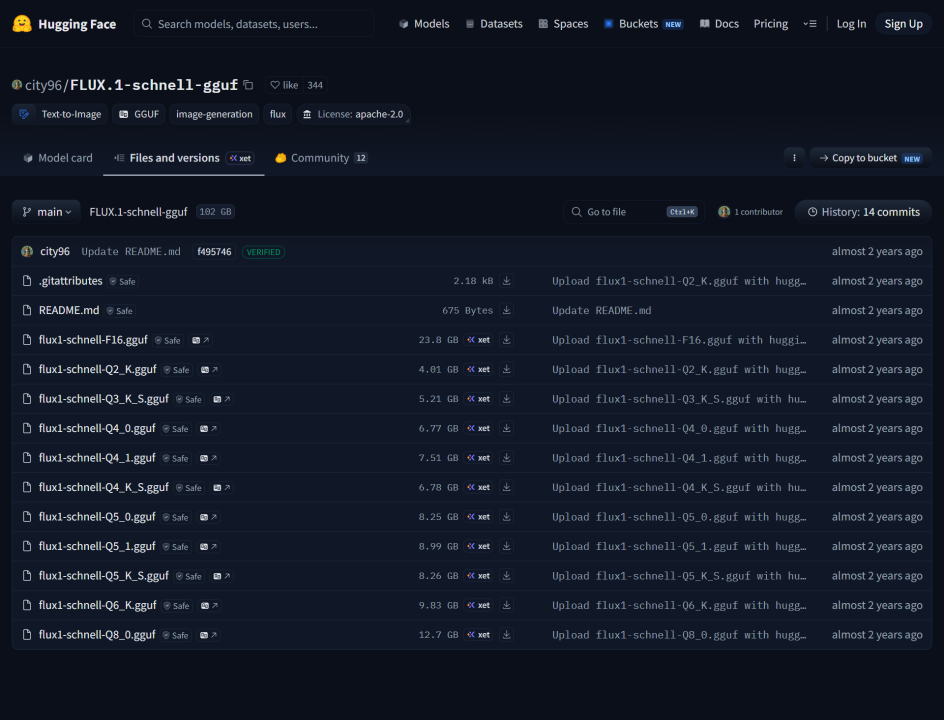Viewport: 944px width, 720px height.
Task: Download flux1-schnell-Q5_1.gguf via download icon
Action: pyautogui.click(x=507, y=547)
